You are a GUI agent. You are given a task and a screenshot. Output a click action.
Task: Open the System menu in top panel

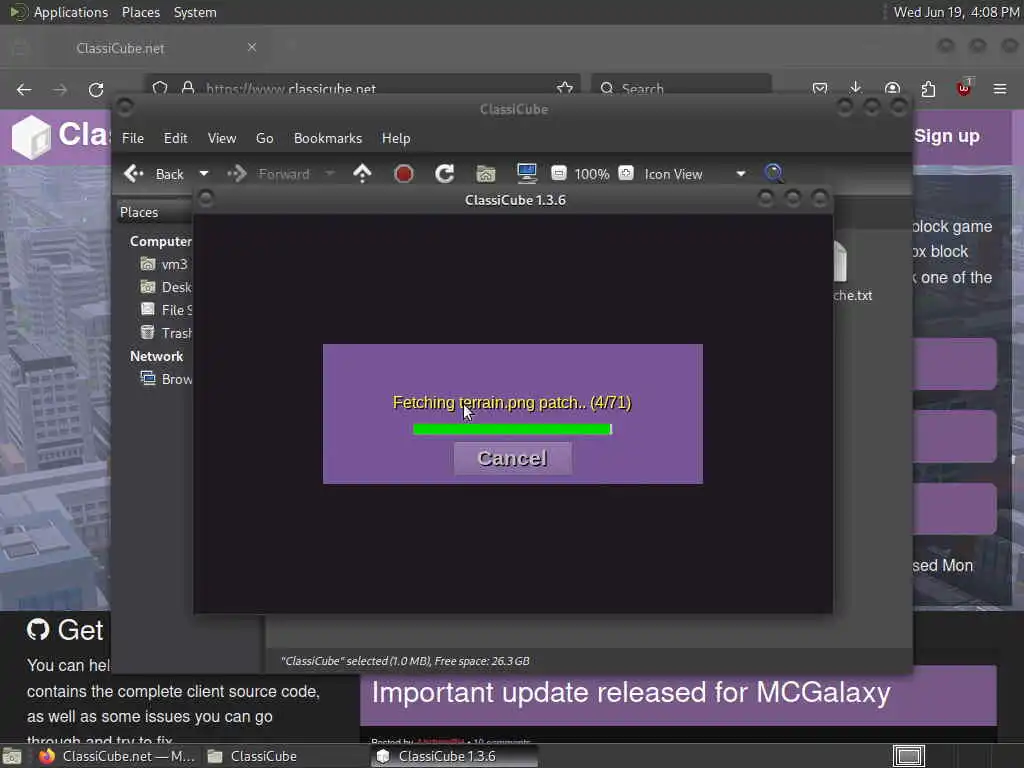click(195, 12)
